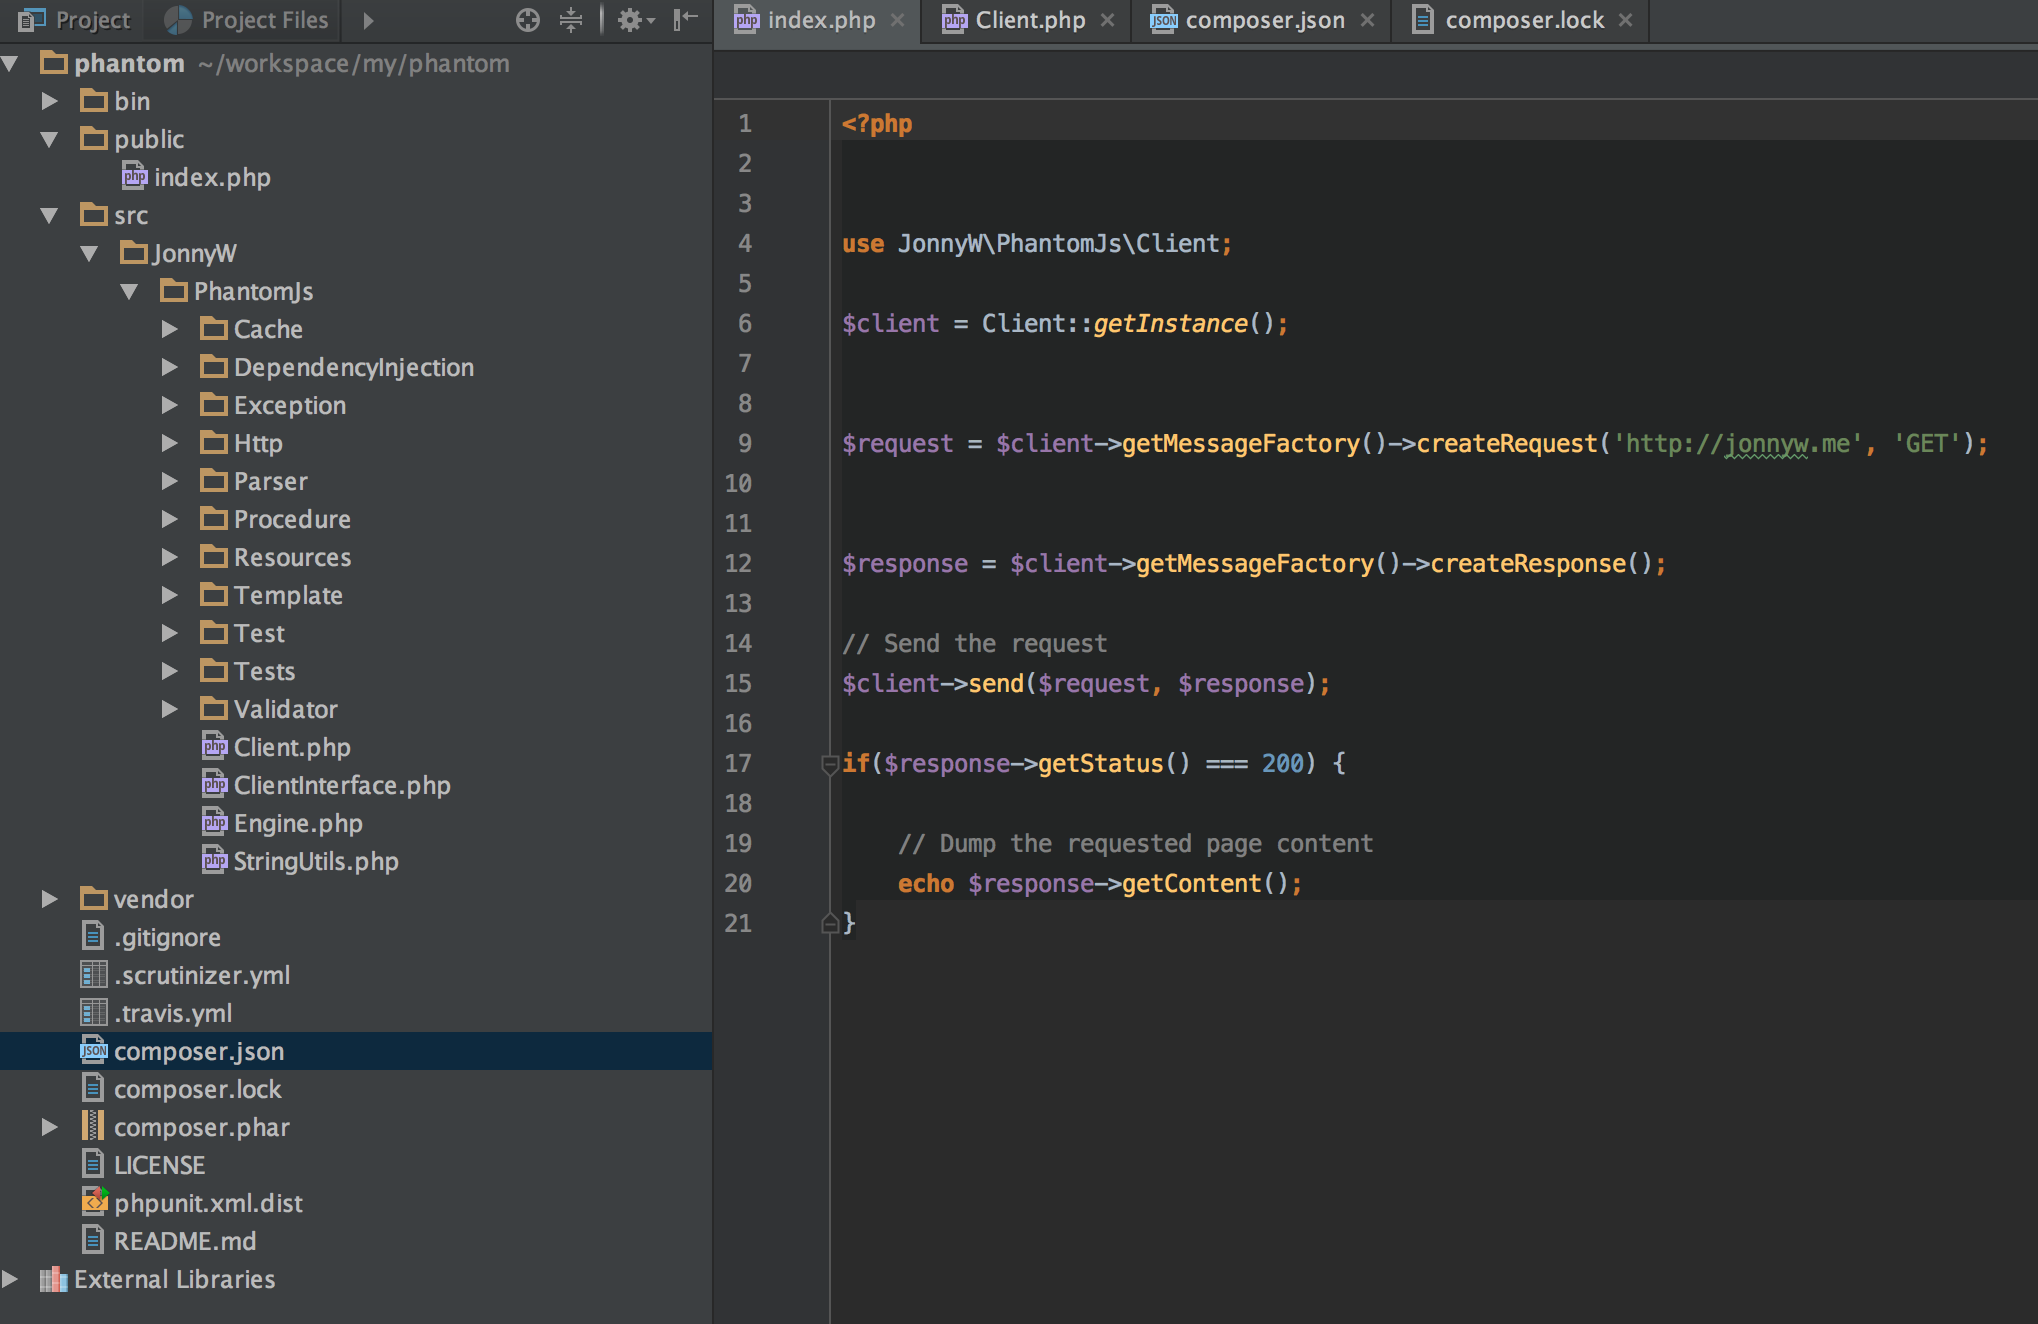Expand the Template folder
The image size is (2038, 1324).
[x=169, y=595]
